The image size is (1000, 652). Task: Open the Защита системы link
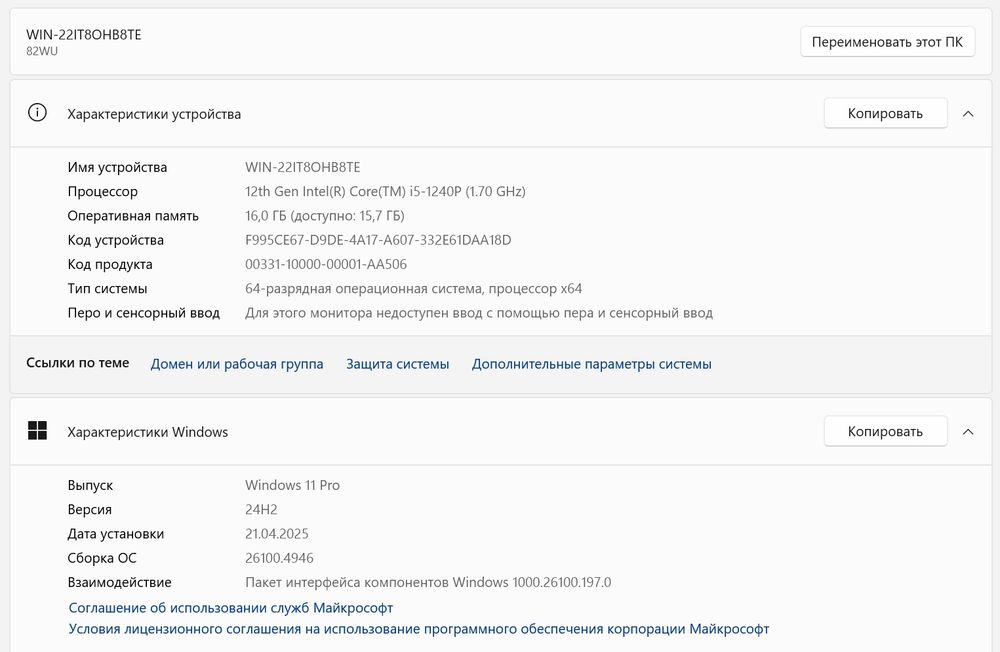(398, 364)
